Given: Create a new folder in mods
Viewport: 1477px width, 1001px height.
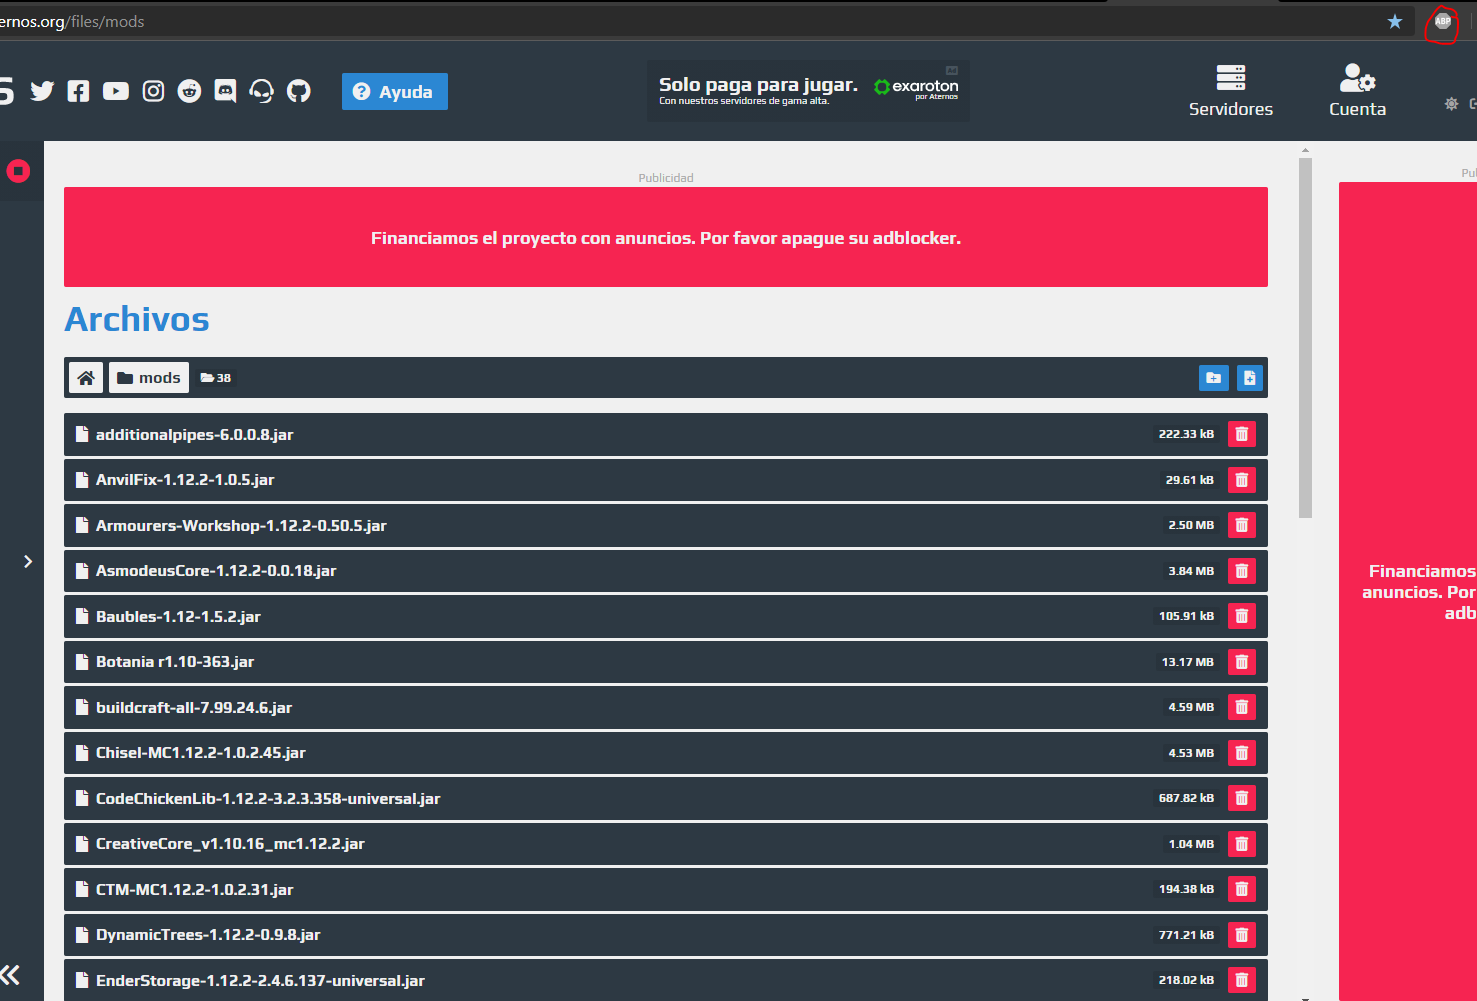Looking at the screenshot, I should pyautogui.click(x=1213, y=378).
